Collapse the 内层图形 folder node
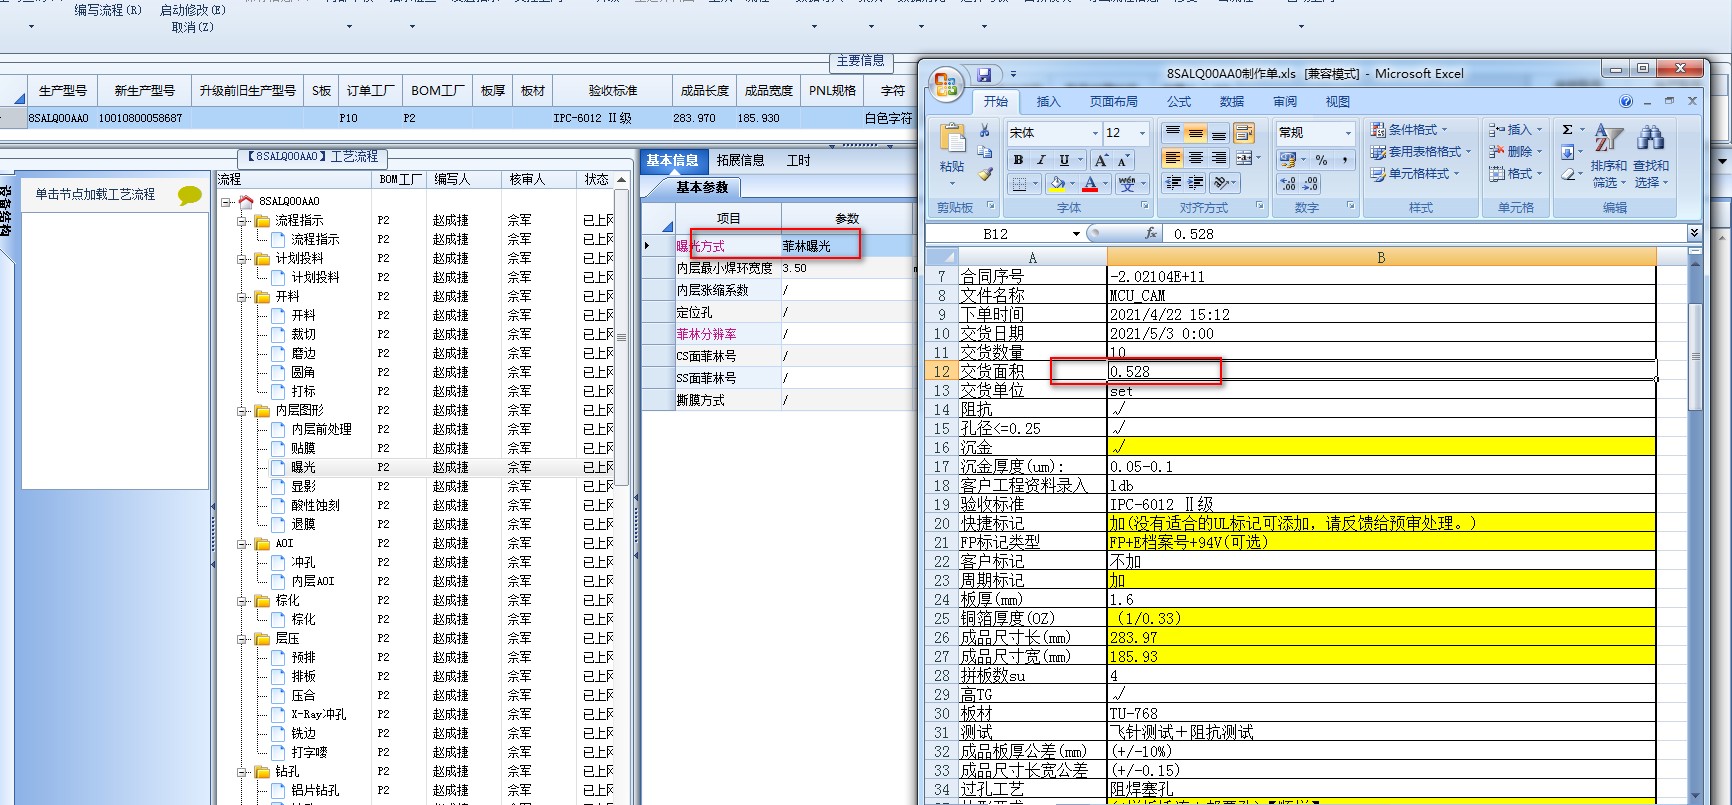The width and height of the screenshot is (1732, 805). pyautogui.click(x=242, y=410)
